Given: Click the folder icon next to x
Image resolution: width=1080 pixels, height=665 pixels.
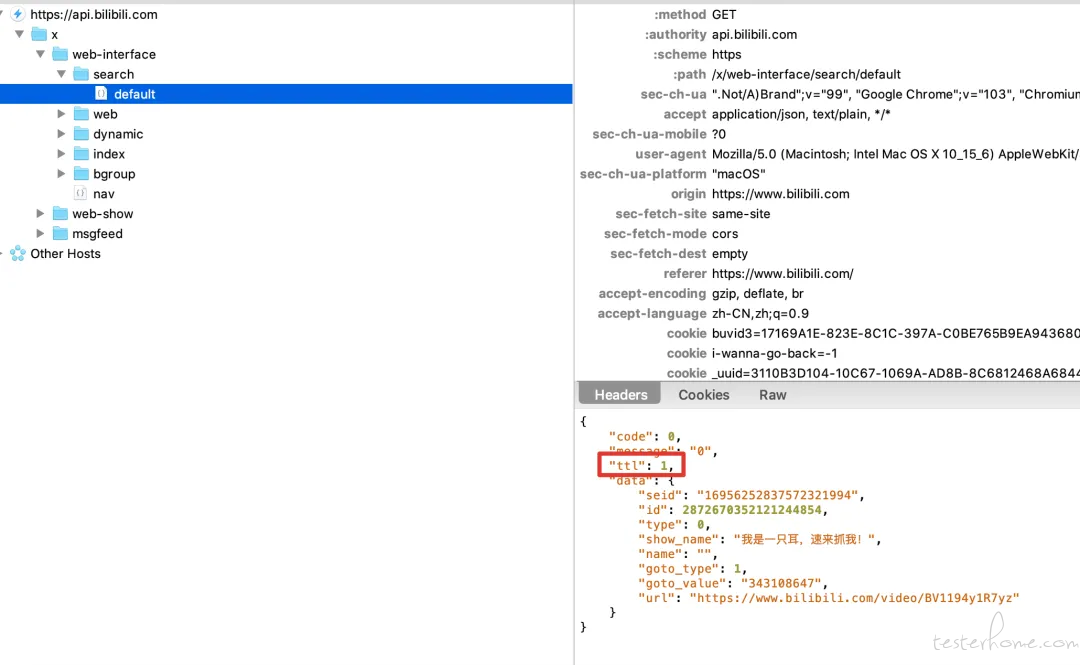Looking at the screenshot, I should point(39,34).
